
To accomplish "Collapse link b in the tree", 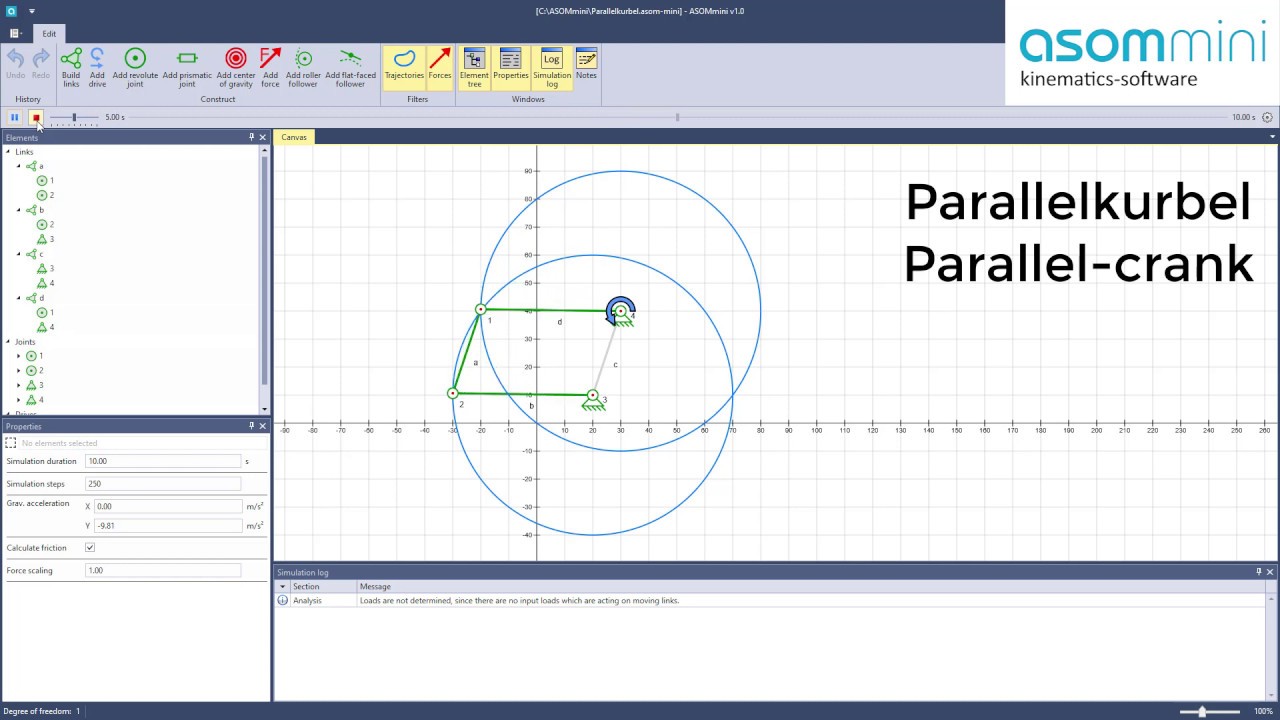I will point(18,210).
